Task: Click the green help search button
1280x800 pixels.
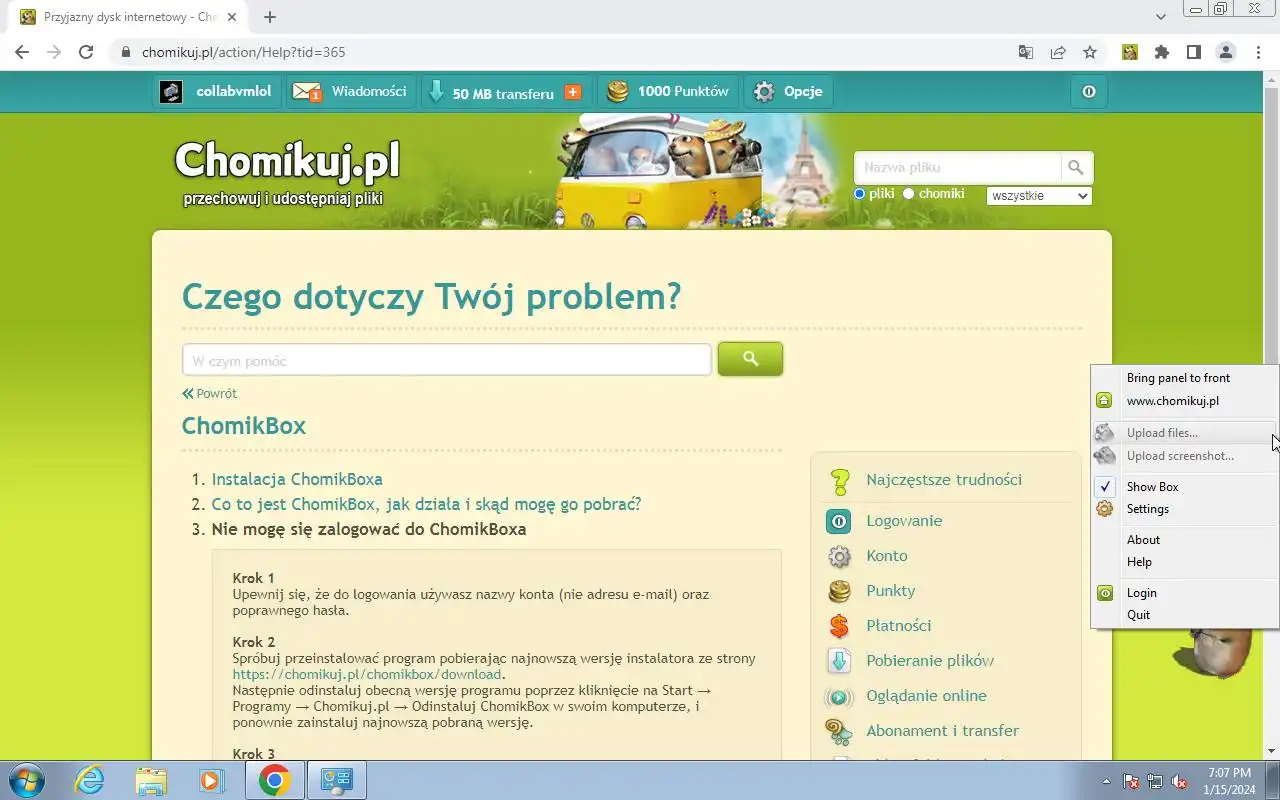Action: [x=750, y=359]
